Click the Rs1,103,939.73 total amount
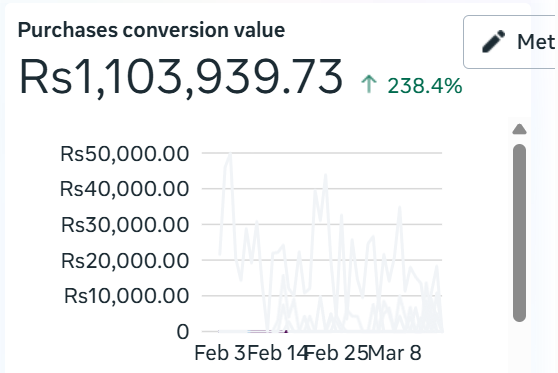The image size is (558, 373). (x=181, y=77)
